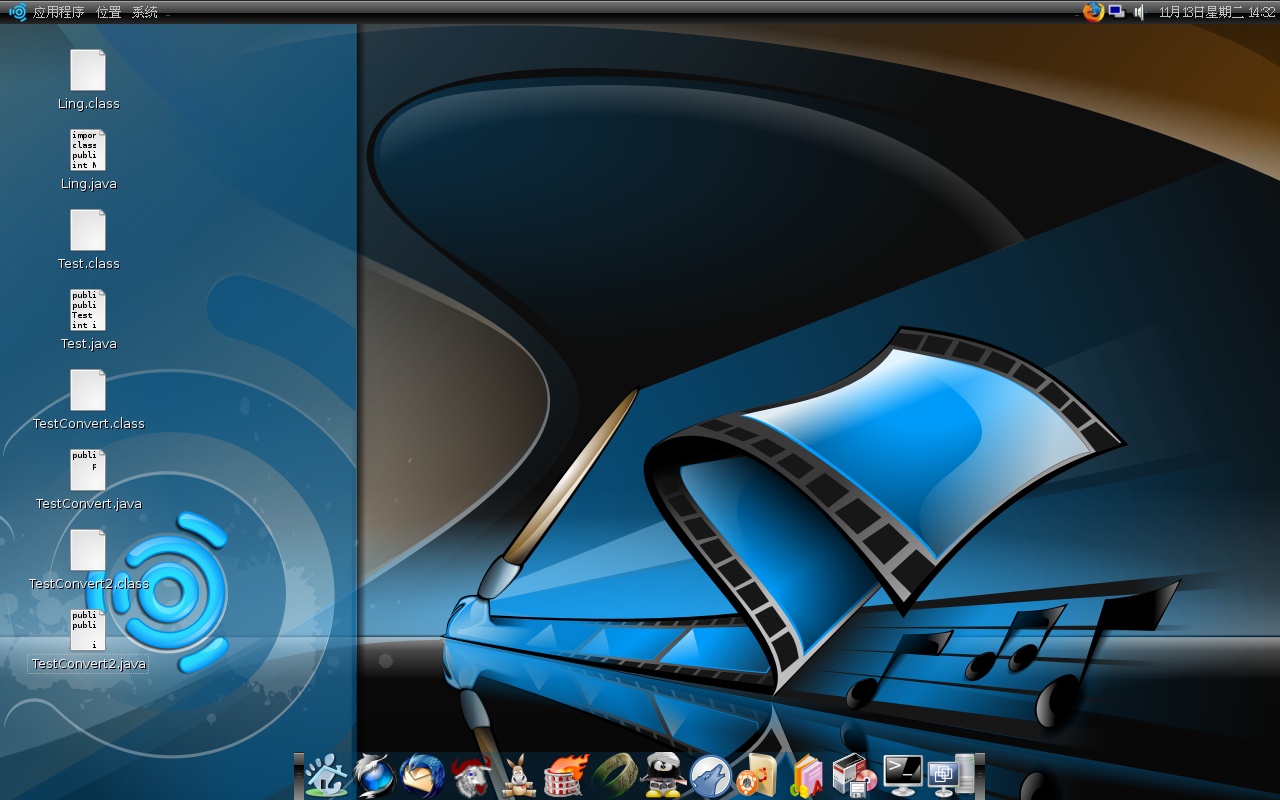Launch the terminal from the dock
1280x800 pixels.
[902, 775]
